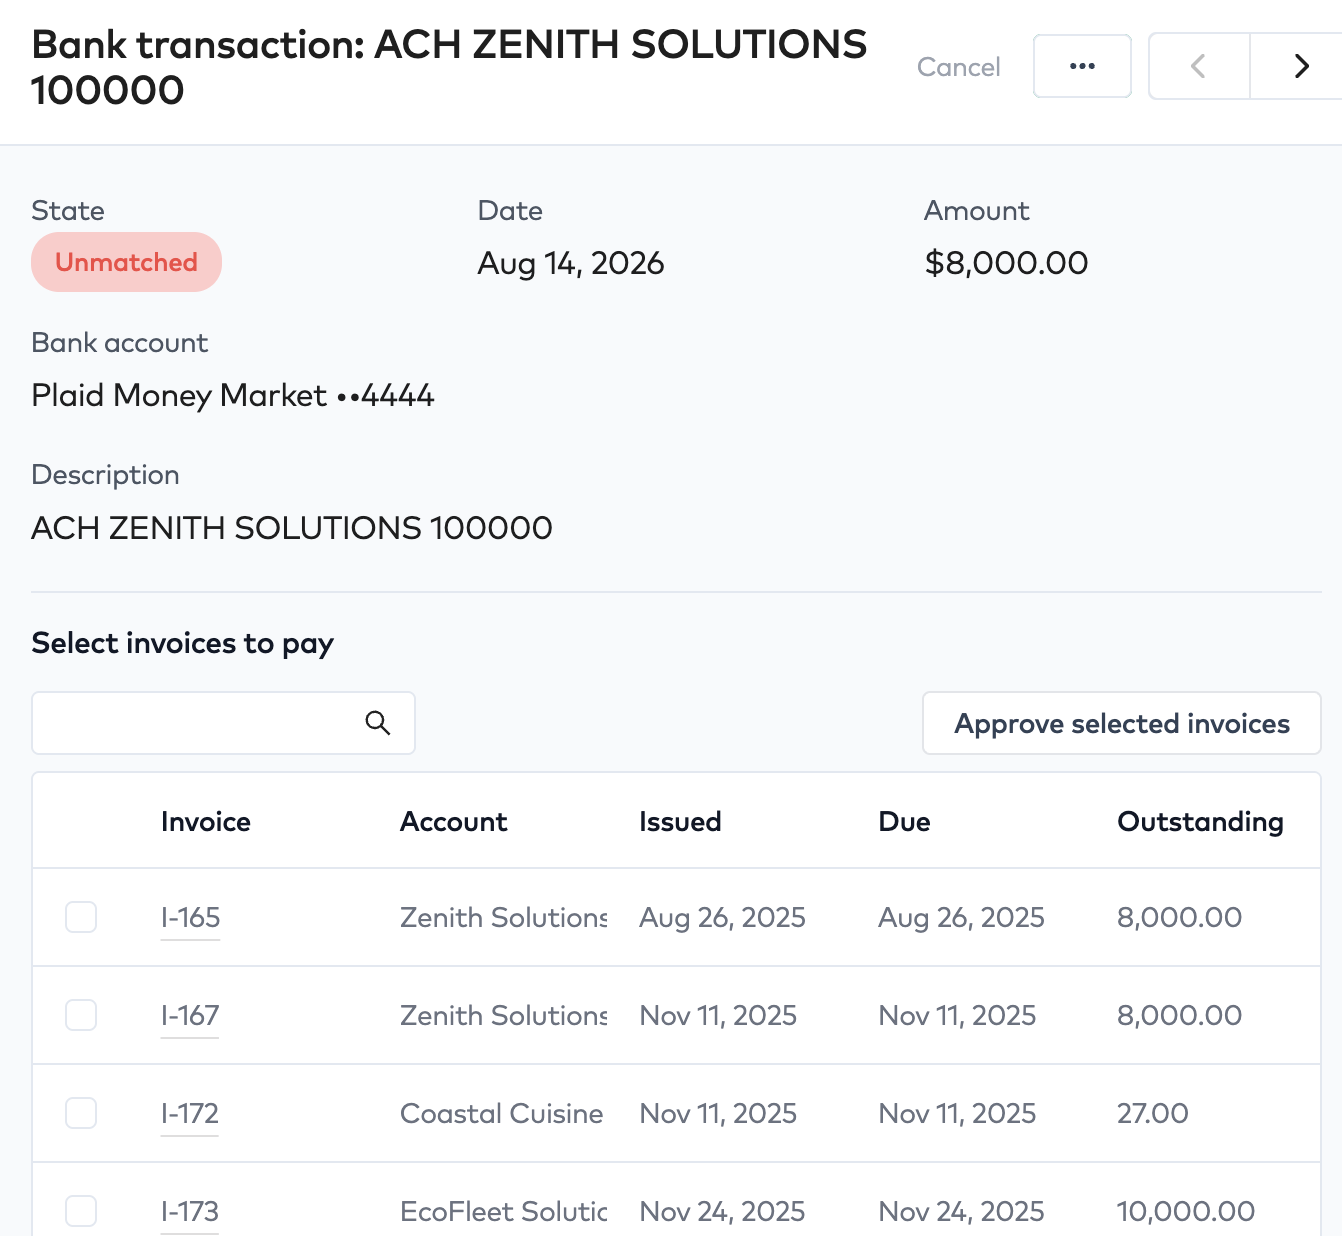Viewport: 1342px width, 1236px height.
Task: Click description ACH ZENITH SOLUTIONS 100000
Action: point(292,527)
